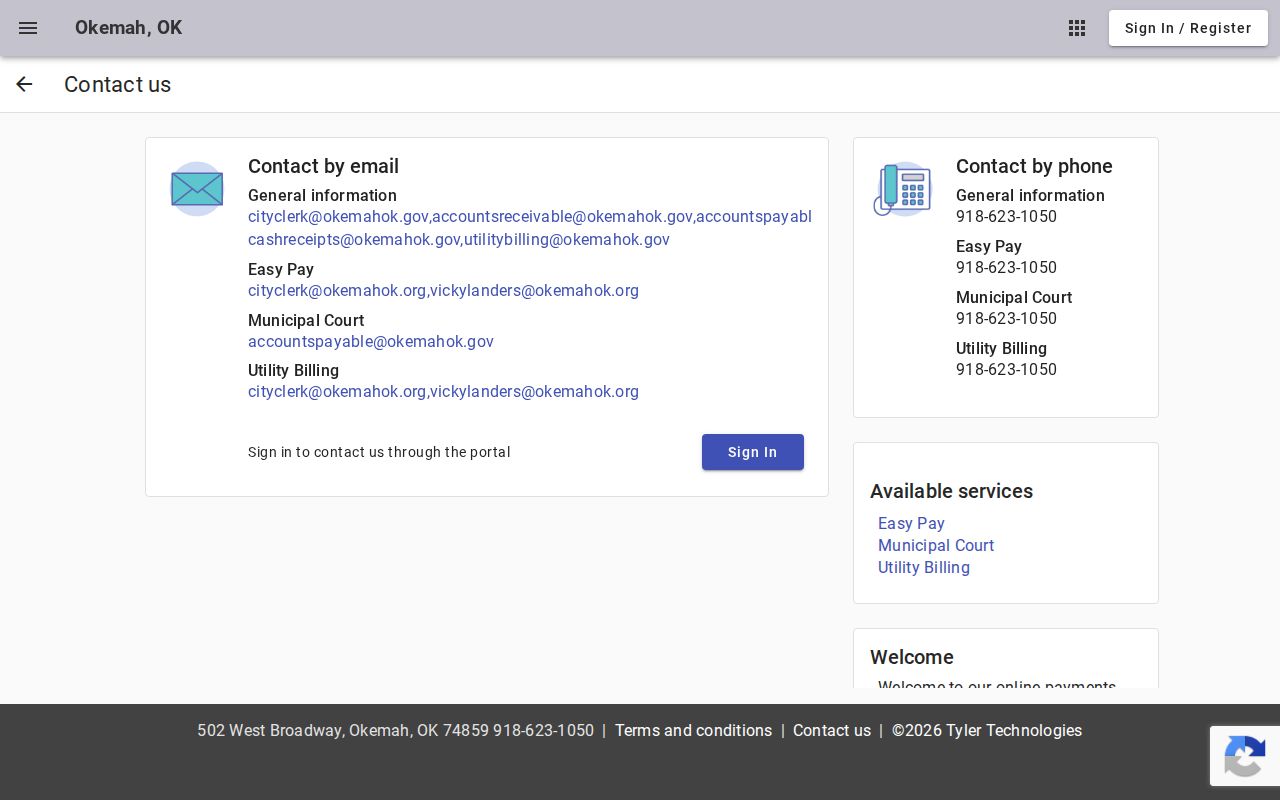Image resolution: width=1280 pixels, height=800 pixels.
Task: Click the Utility Billing label in email card
Action: (293, 370)
